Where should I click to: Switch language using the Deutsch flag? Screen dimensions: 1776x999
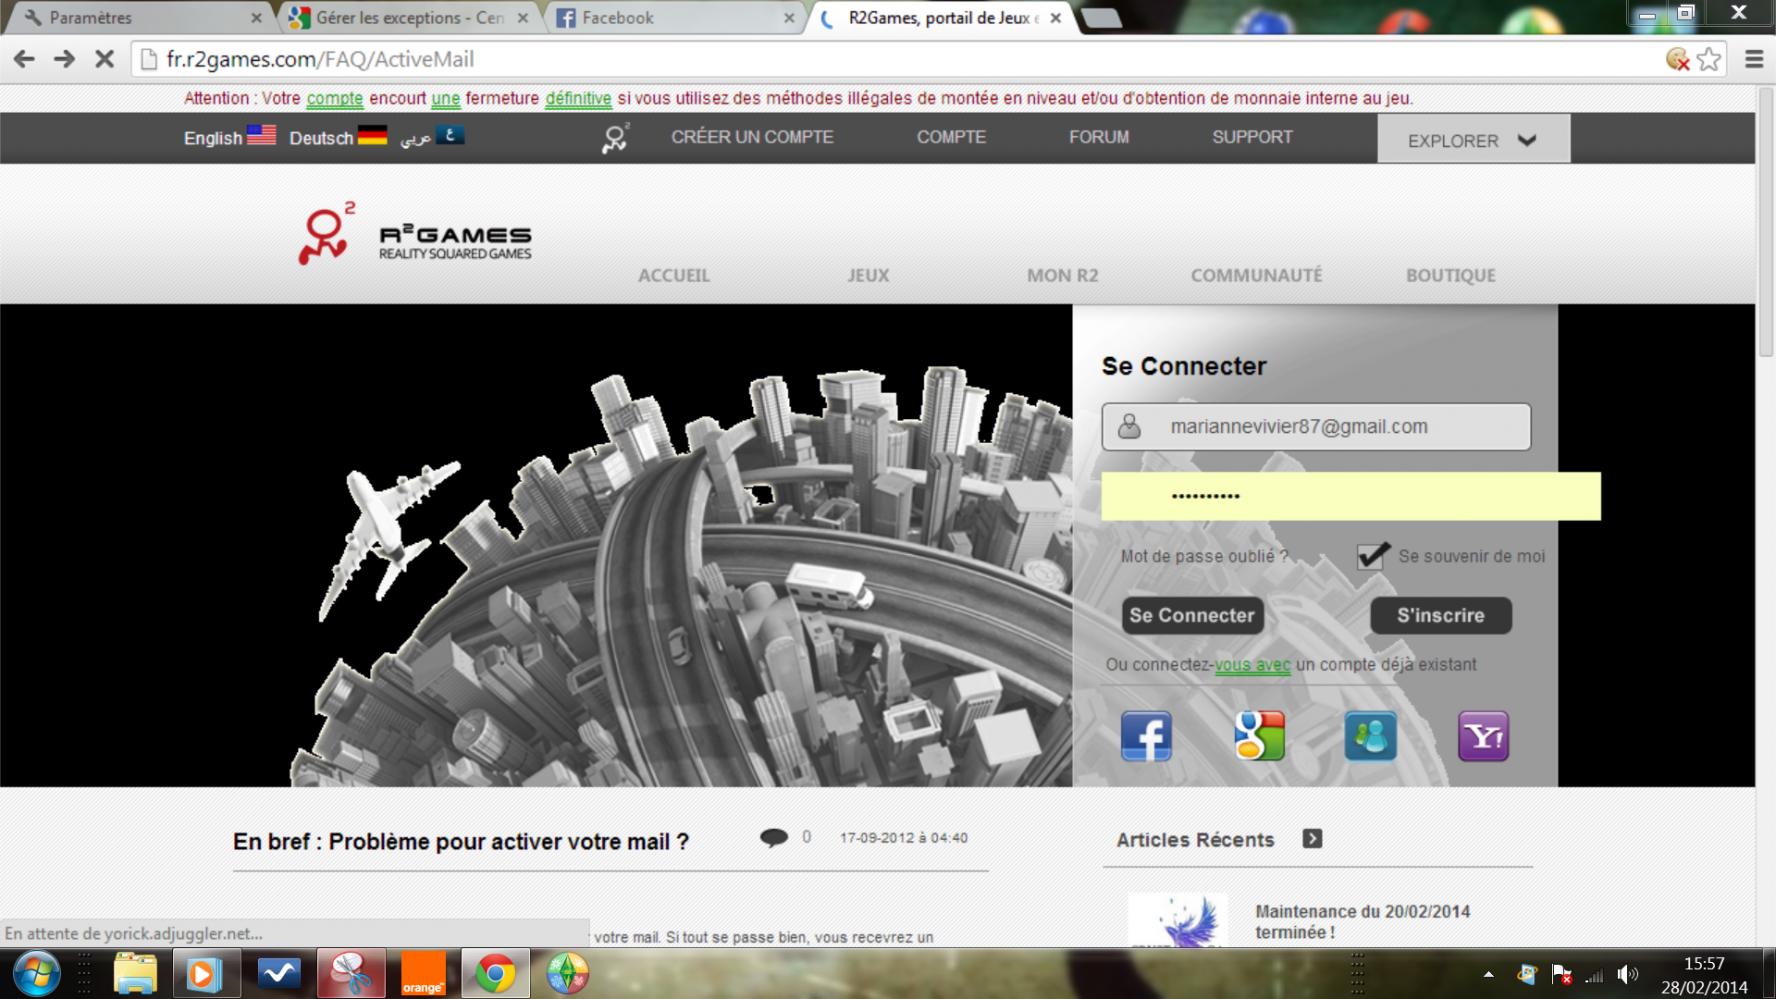(x=372, y=136)
